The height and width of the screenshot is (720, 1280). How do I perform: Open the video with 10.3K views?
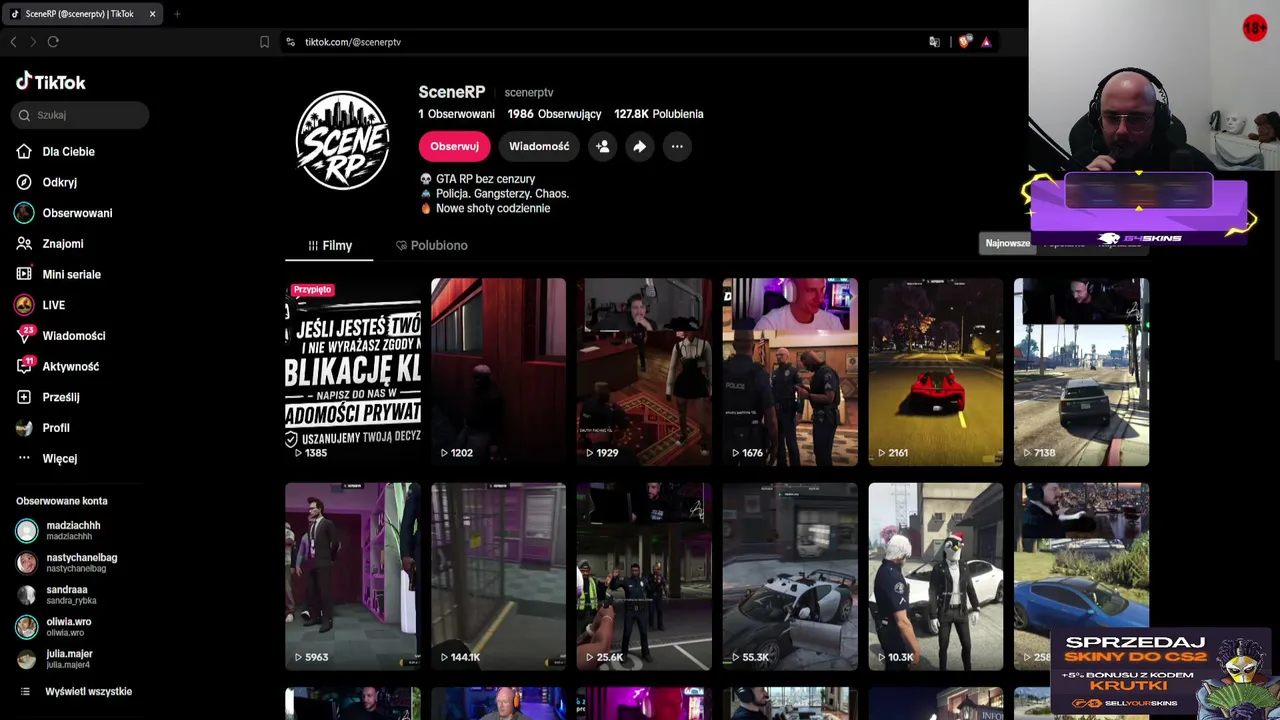[x=936, y=577]
